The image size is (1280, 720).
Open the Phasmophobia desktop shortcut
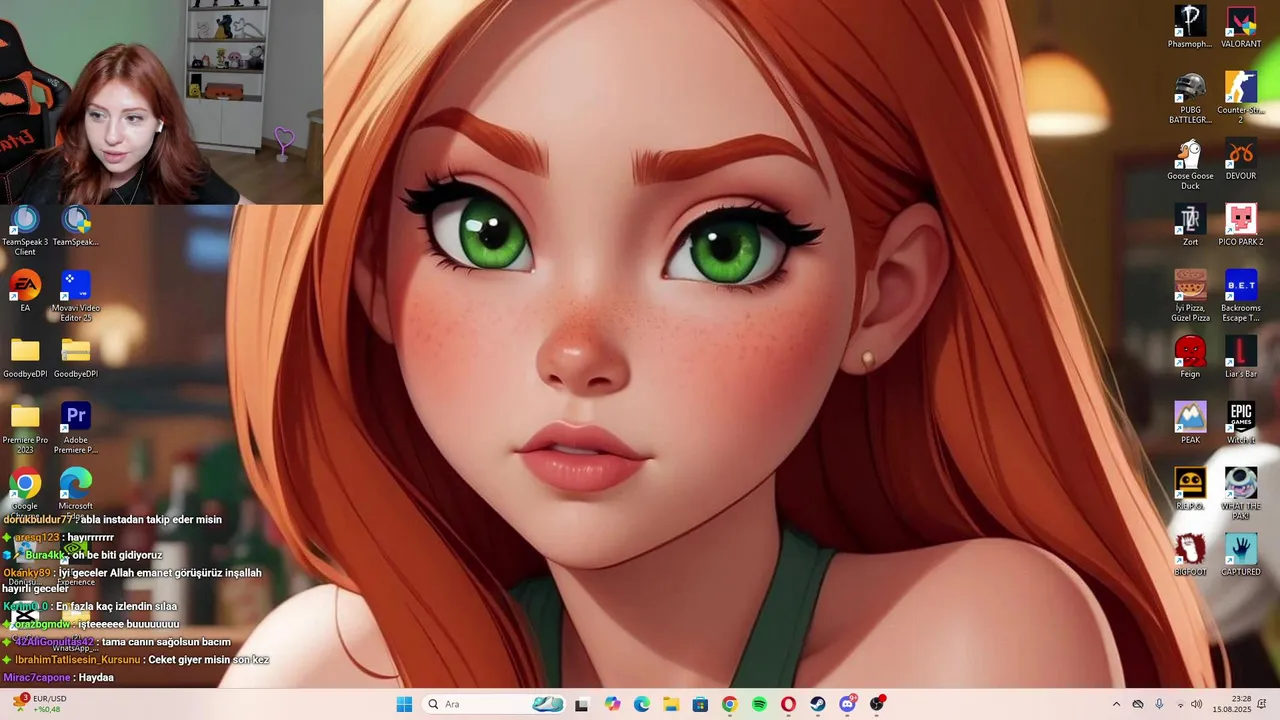[1190, 27]
